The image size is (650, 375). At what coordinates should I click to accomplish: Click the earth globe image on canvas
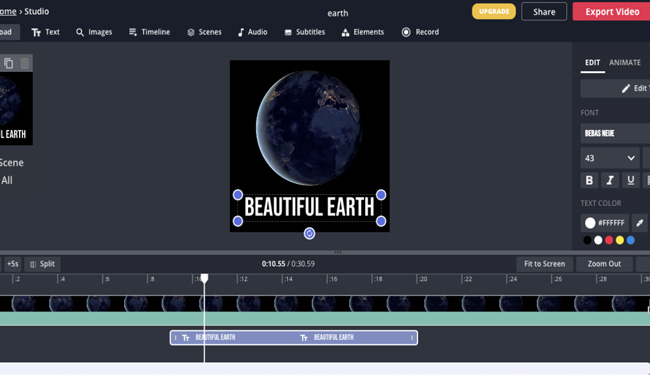pyautogui.click(x=309, y=127)
